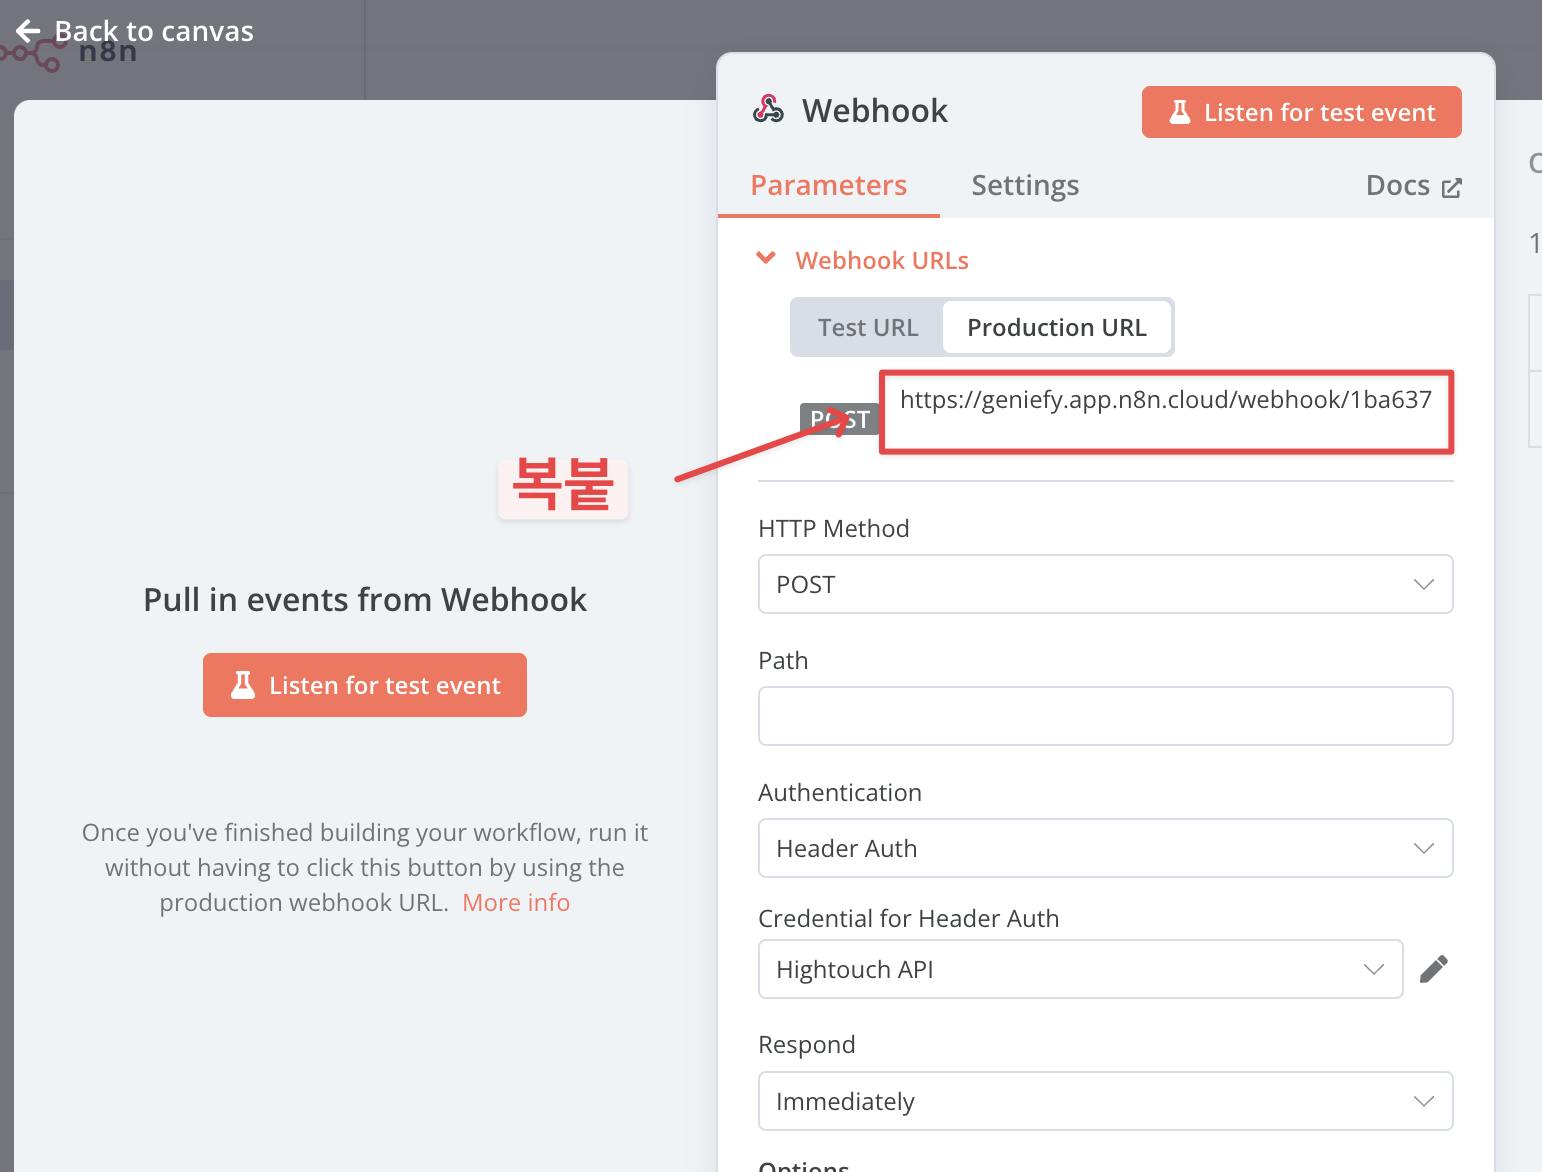This screenshot has width=1542, height=1172.
Task: Open the Authentication dropdown
Action: [1105, 848]
